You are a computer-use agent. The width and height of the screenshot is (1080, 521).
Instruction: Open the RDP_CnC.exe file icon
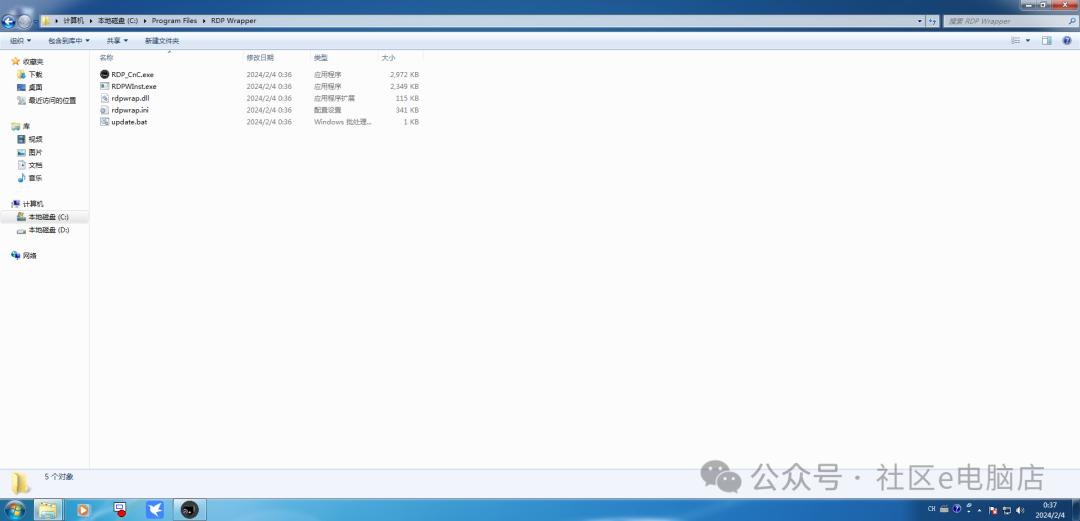105,74
